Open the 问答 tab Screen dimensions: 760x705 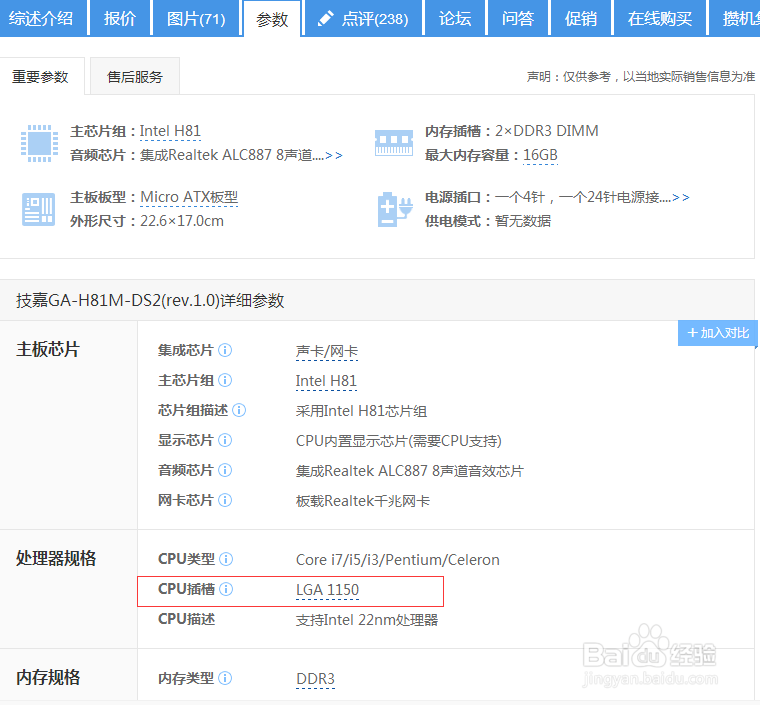click(x=518, y=18)
